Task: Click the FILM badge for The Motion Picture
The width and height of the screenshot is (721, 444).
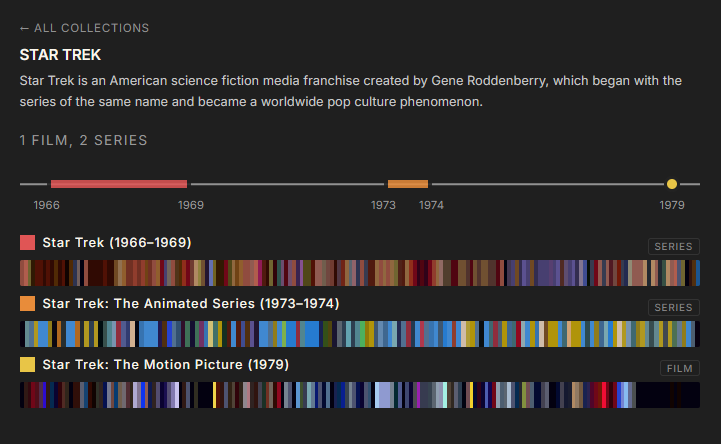Action: pyautogui.click(x=680, y=368)
